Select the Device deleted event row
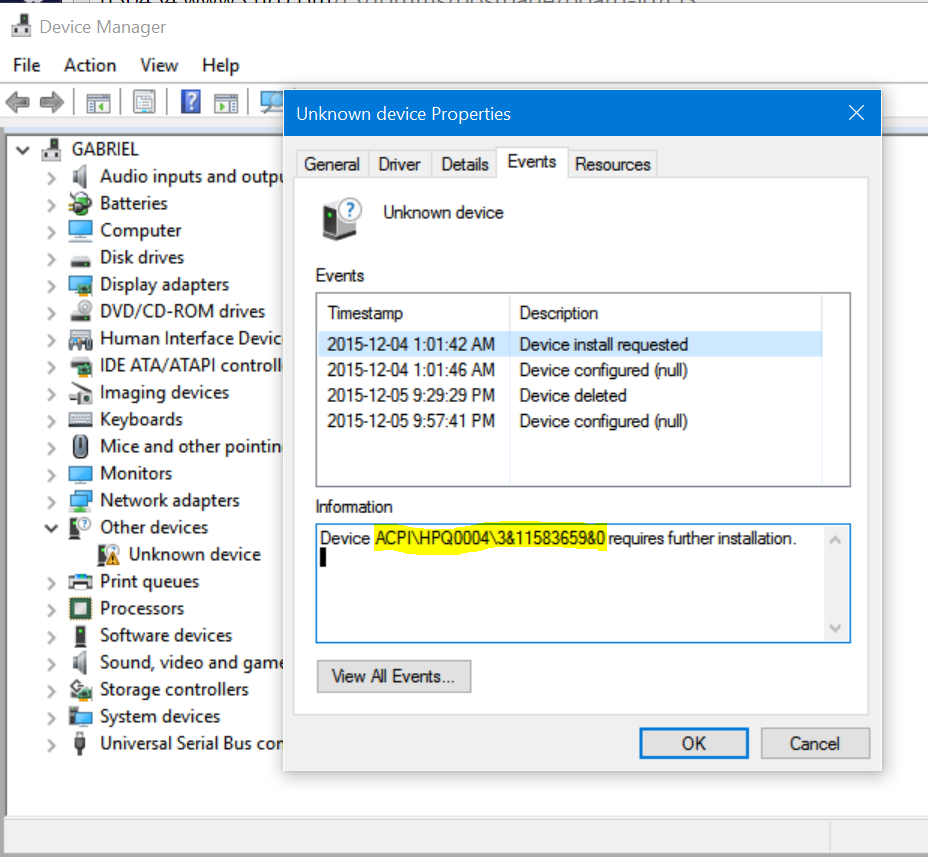 click(x=572, y=396)
